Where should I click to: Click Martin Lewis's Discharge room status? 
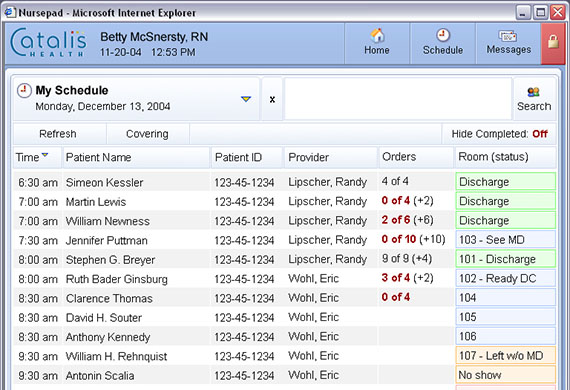(506, 201)
